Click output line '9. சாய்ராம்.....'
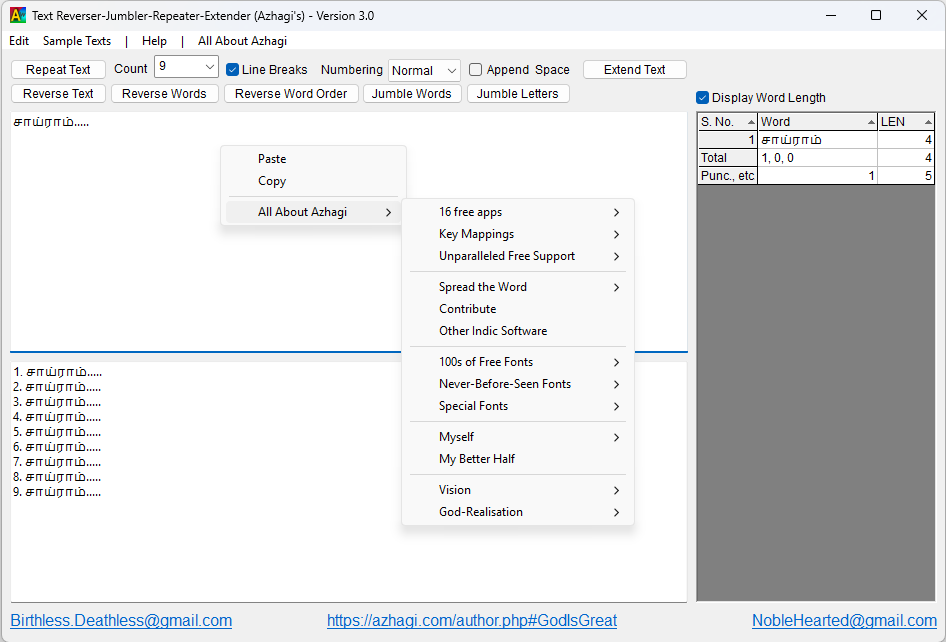The width and height of the screenshot is (946, 642). pos(57,492)
